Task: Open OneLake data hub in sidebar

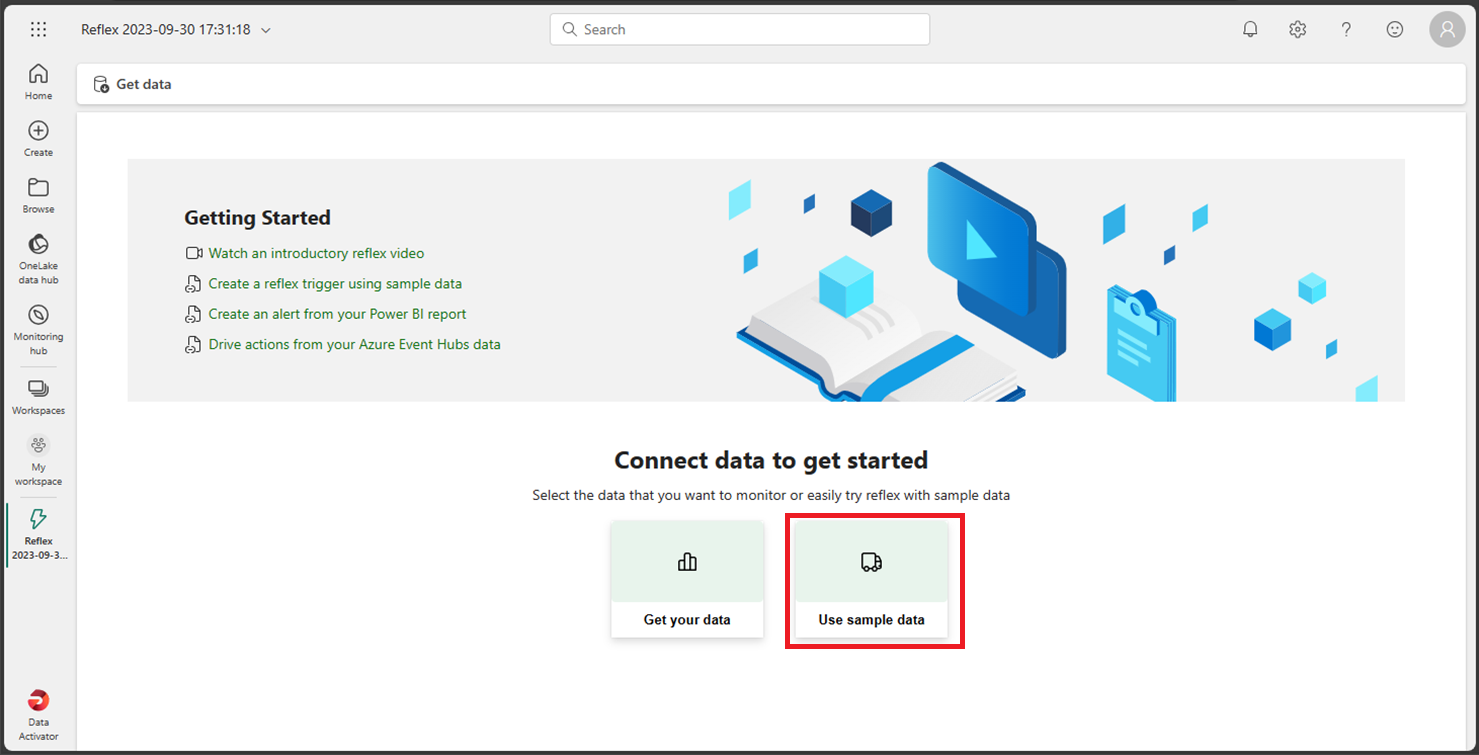Action: point(38,260)
